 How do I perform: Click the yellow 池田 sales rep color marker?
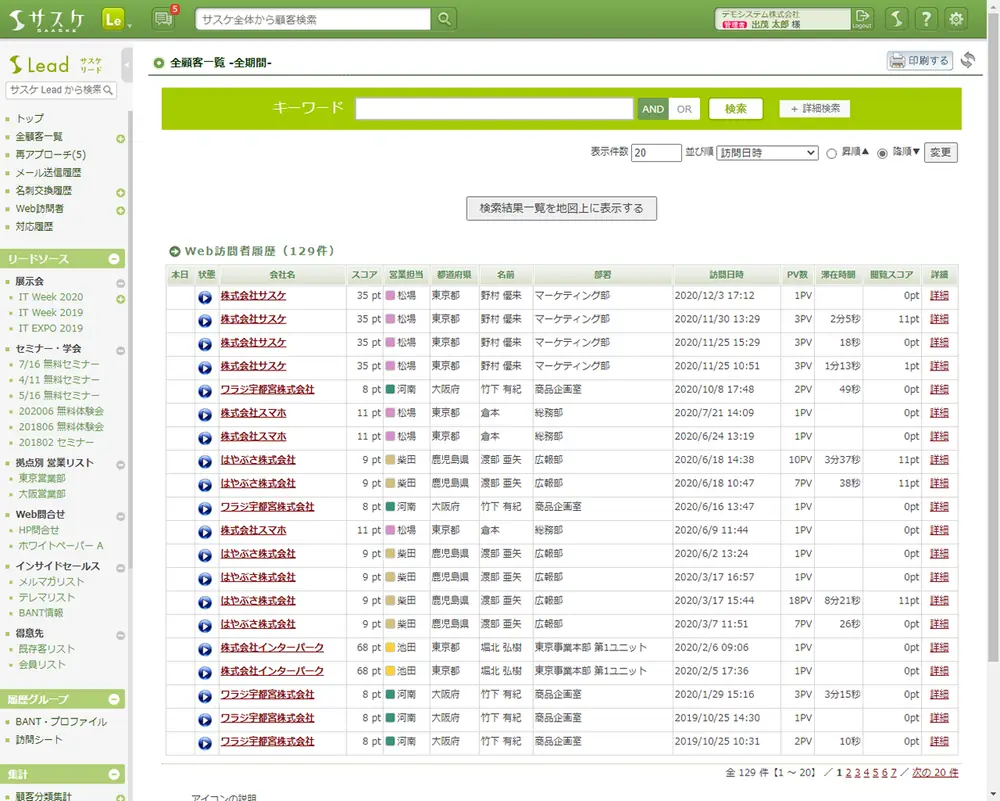click(x=391, y=647)
